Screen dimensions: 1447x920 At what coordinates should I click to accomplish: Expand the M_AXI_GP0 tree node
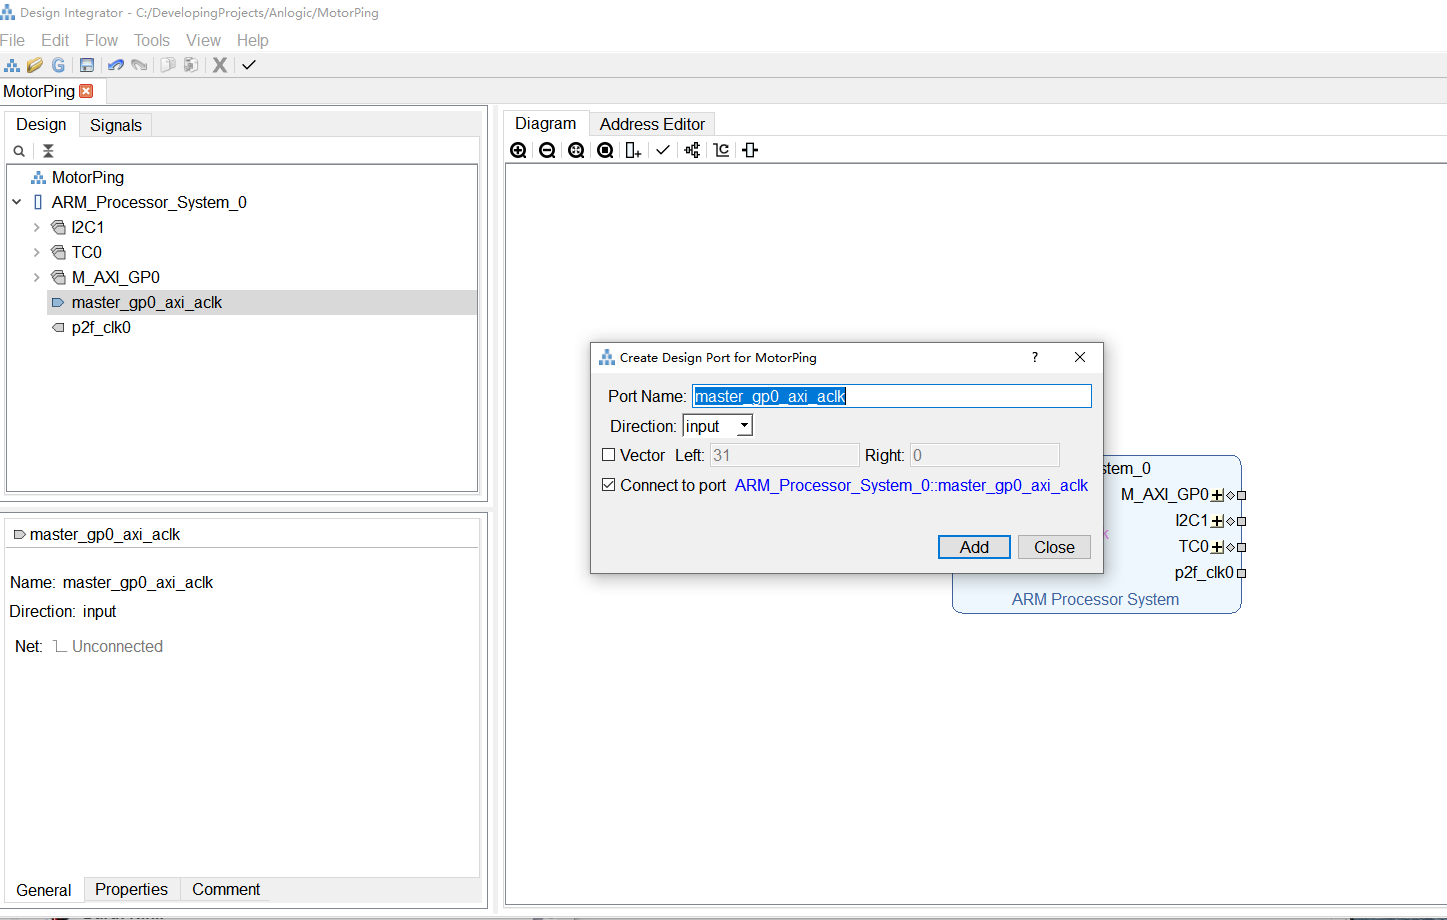(37, 277)
